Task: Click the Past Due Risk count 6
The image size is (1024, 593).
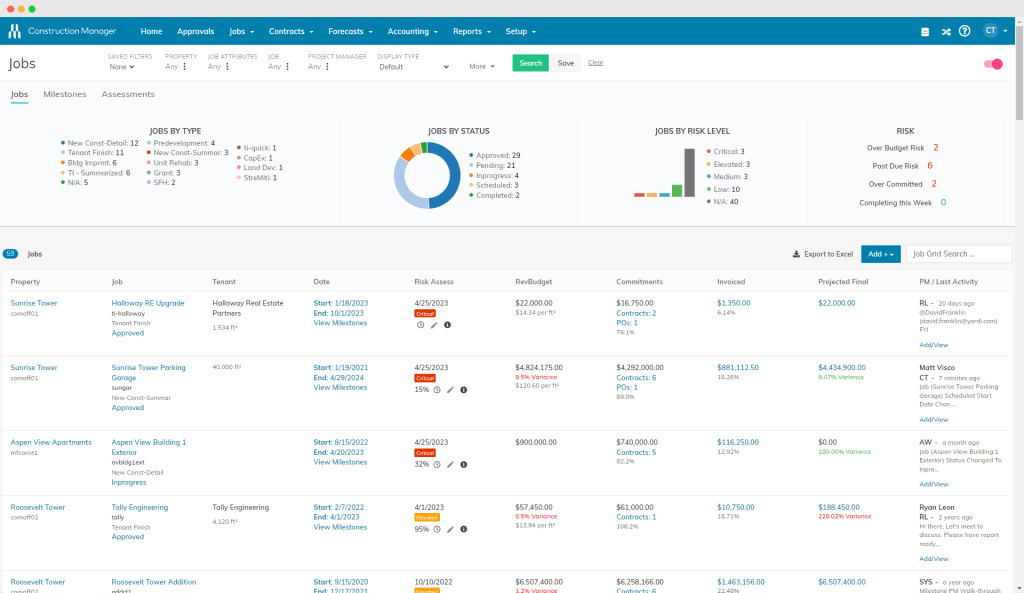Action: (x=930, y=166)
